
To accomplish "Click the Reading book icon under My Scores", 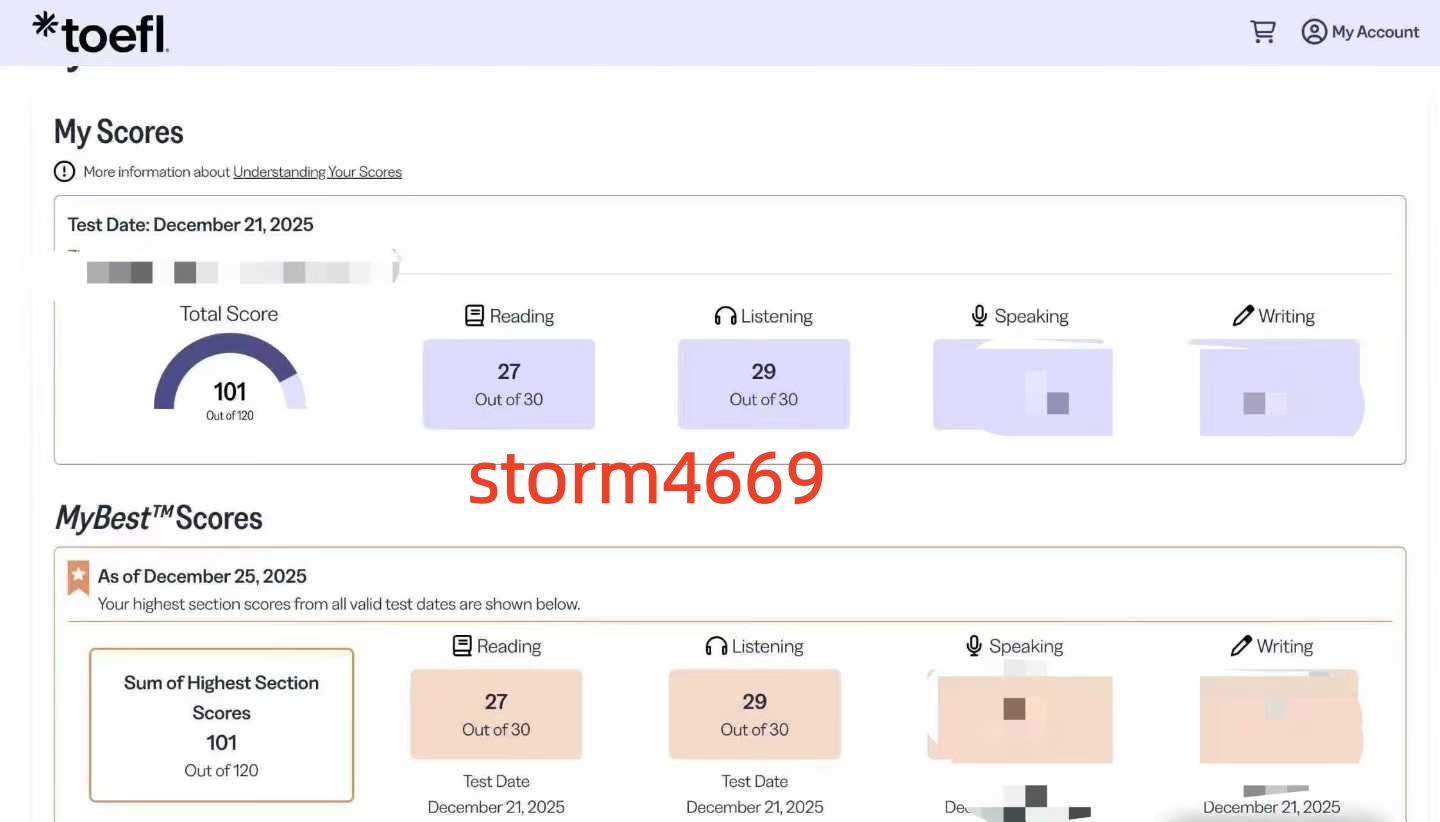I will (x=475, y=316).
